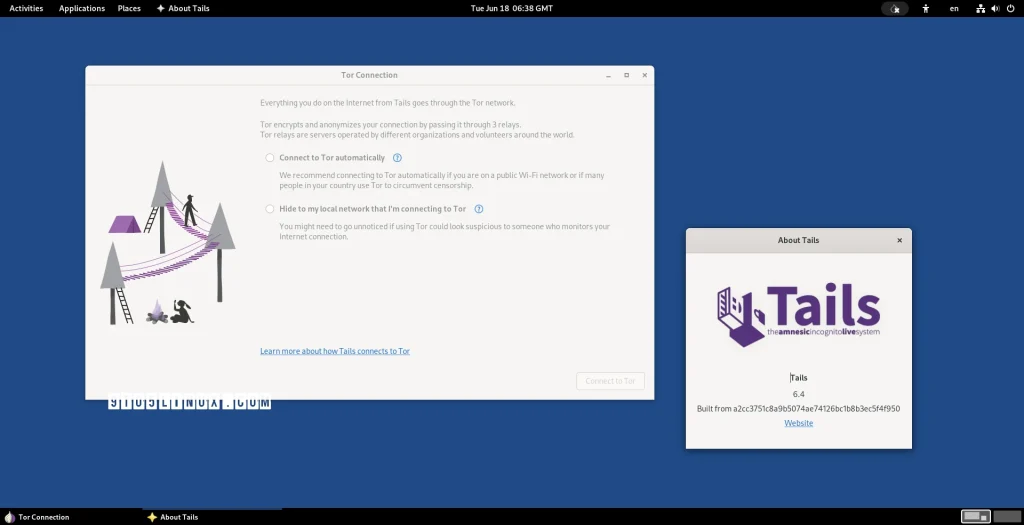Open the About Tails app menu
The width and height of the screenshot is (1024, 525).
183,8
